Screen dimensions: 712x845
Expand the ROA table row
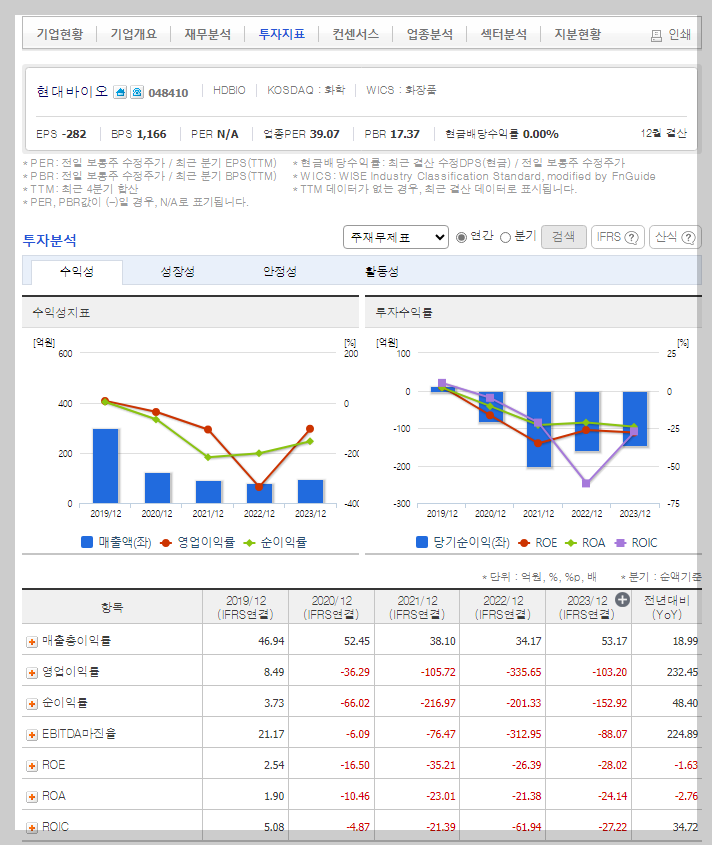32,796
